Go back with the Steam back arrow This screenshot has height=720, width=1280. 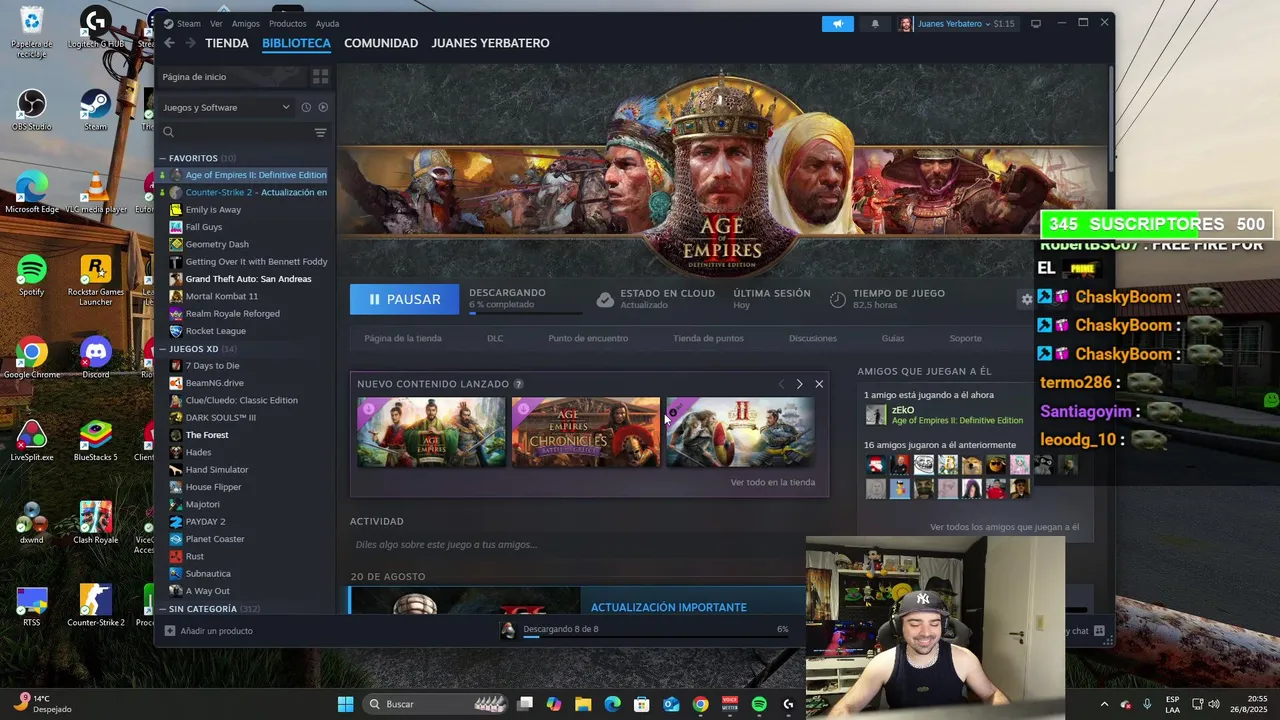(x=169, y=43)
